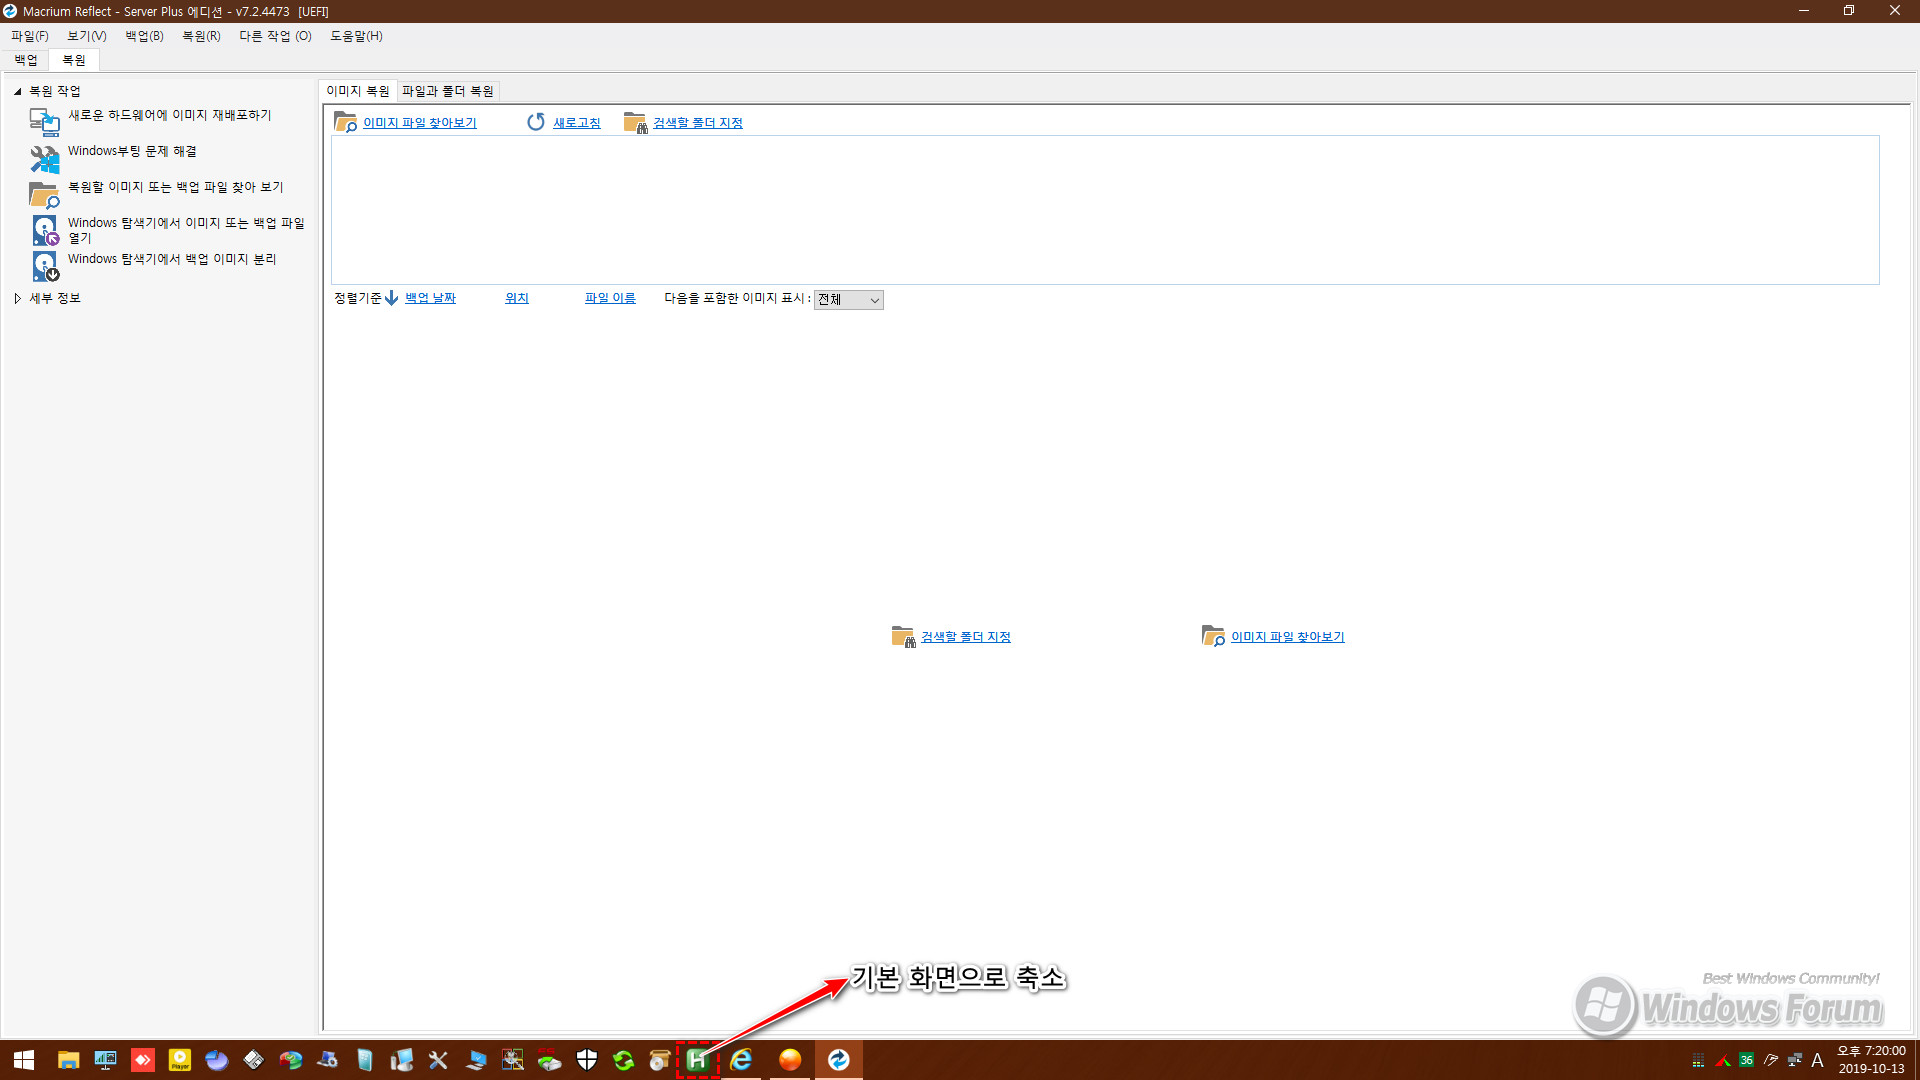Click the red AnyDesk taskbar icon
The height and width of the screenshot is (1080, 1920).
click(143, 1060)
